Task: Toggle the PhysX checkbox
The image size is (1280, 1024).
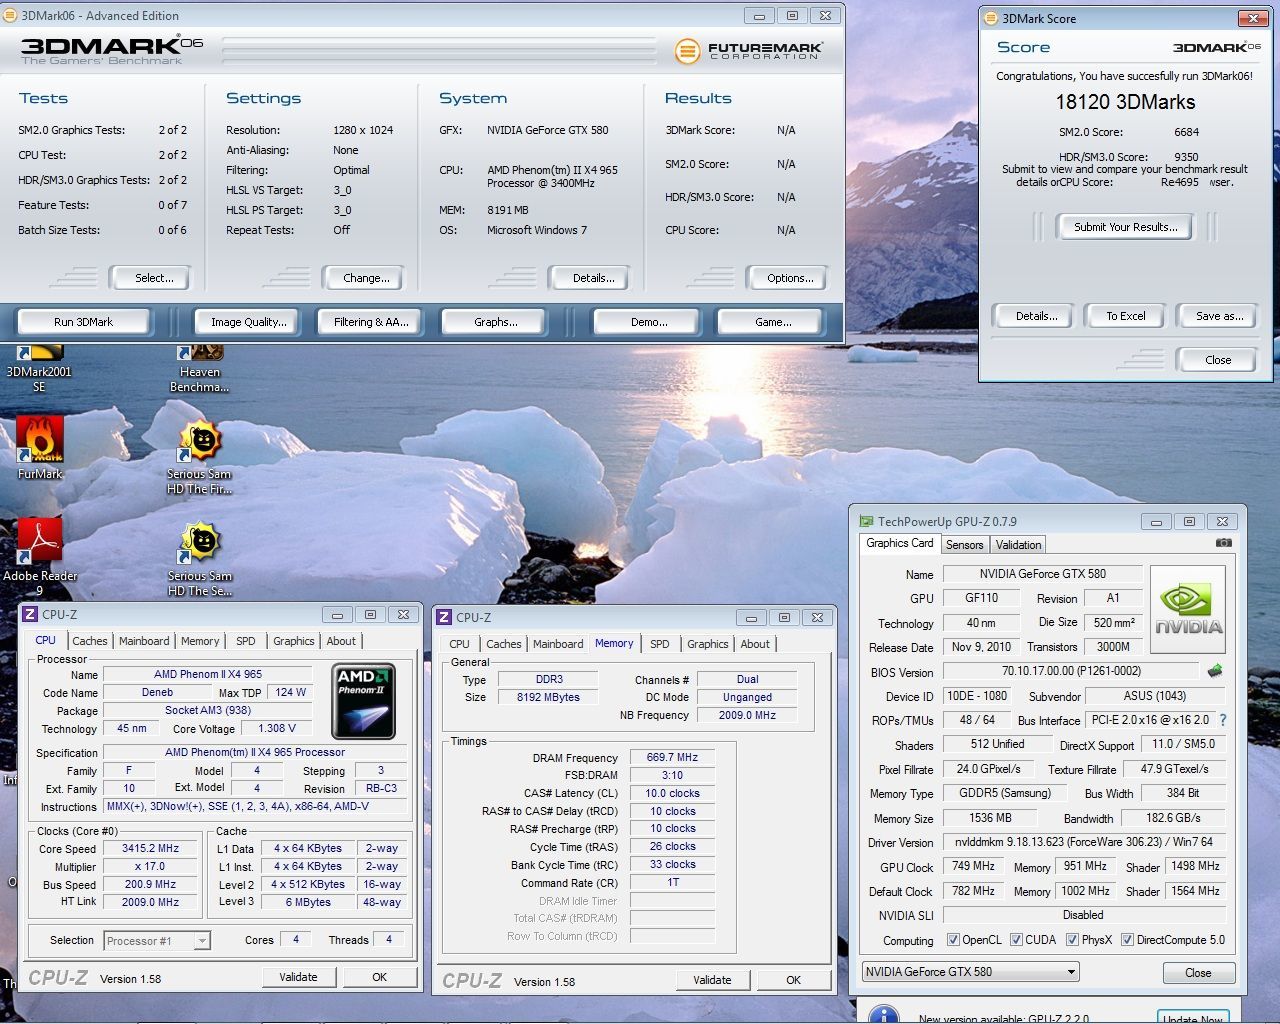Action: coord(1072,940)
